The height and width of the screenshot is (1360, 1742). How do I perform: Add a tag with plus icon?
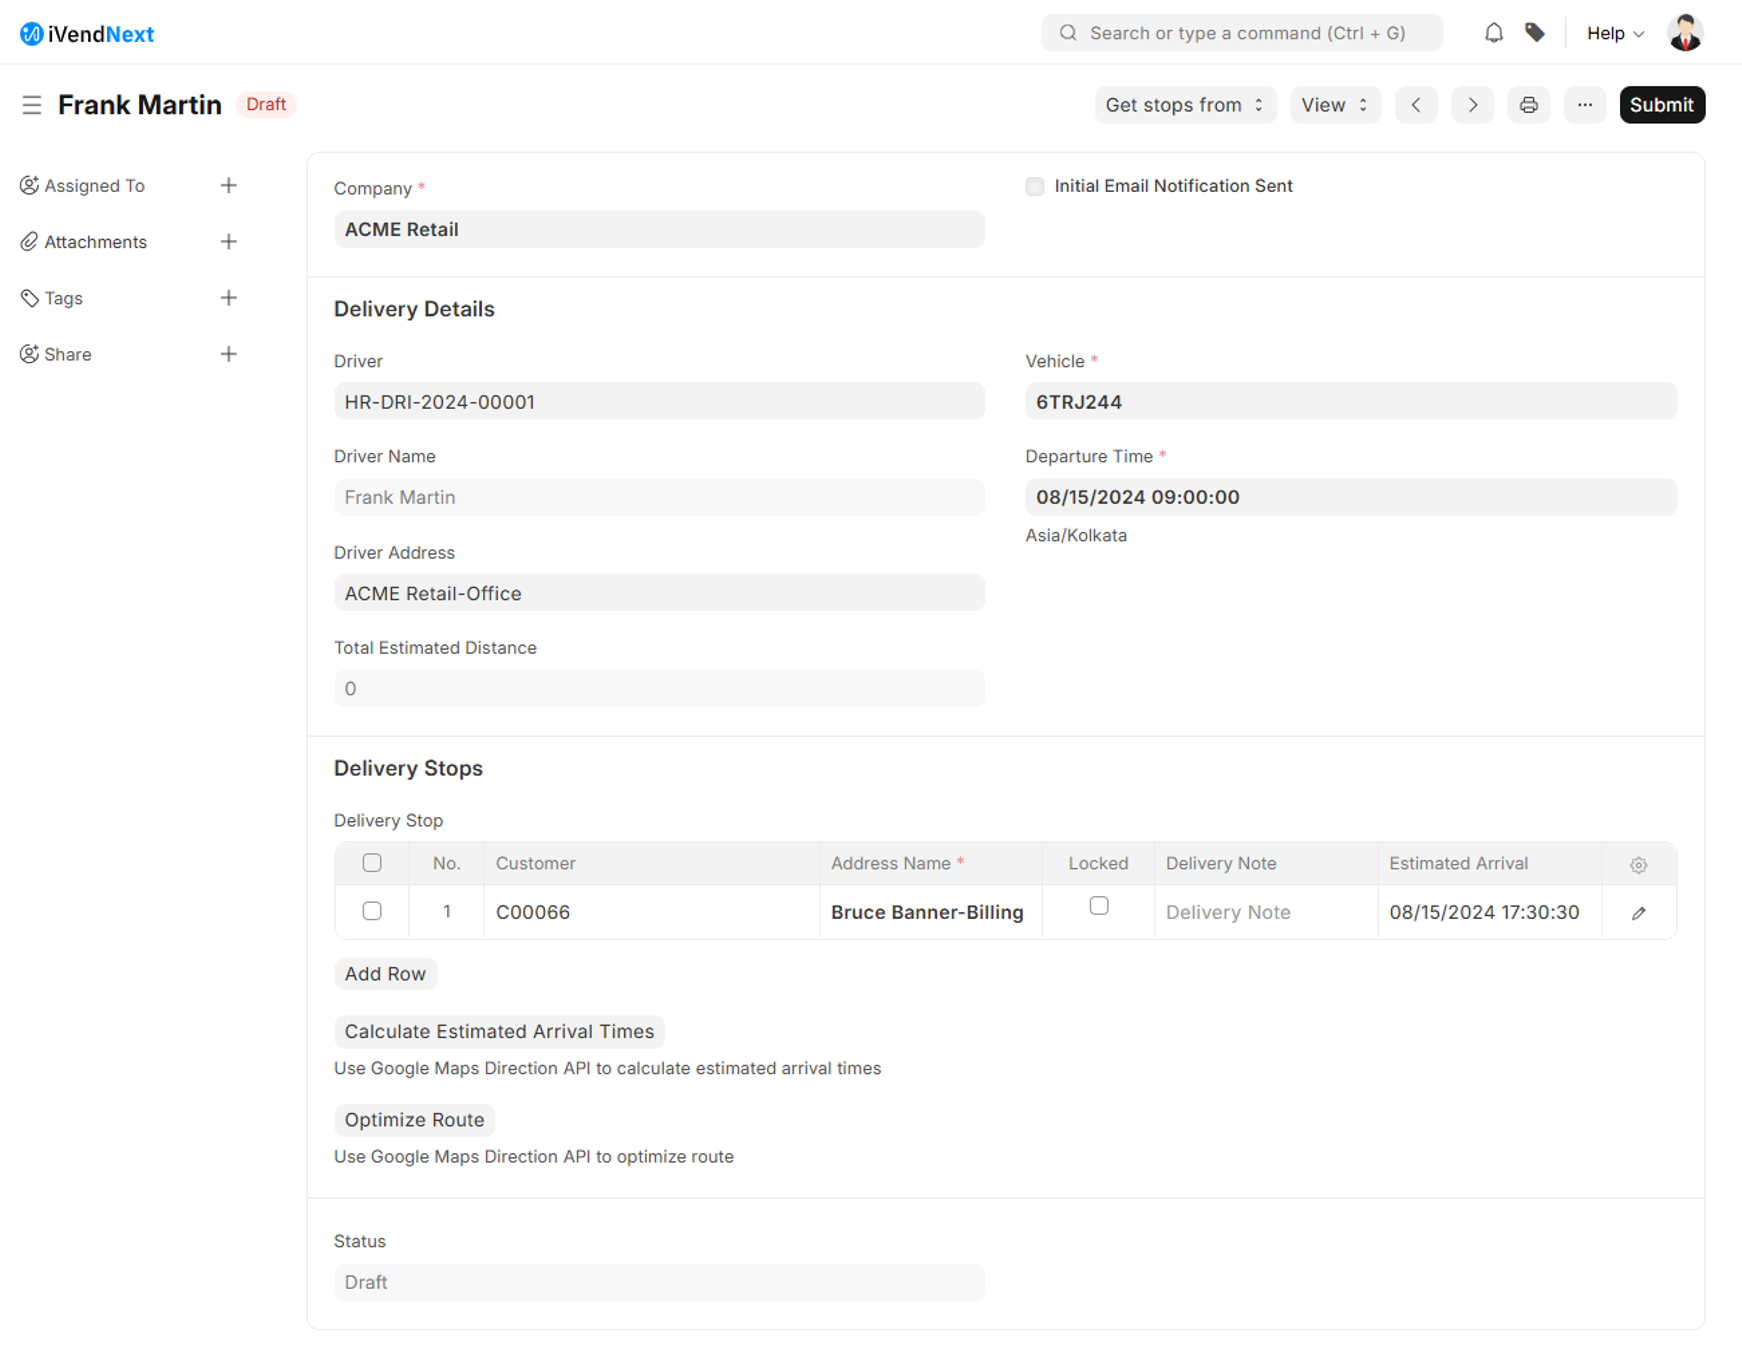[228, 298]
